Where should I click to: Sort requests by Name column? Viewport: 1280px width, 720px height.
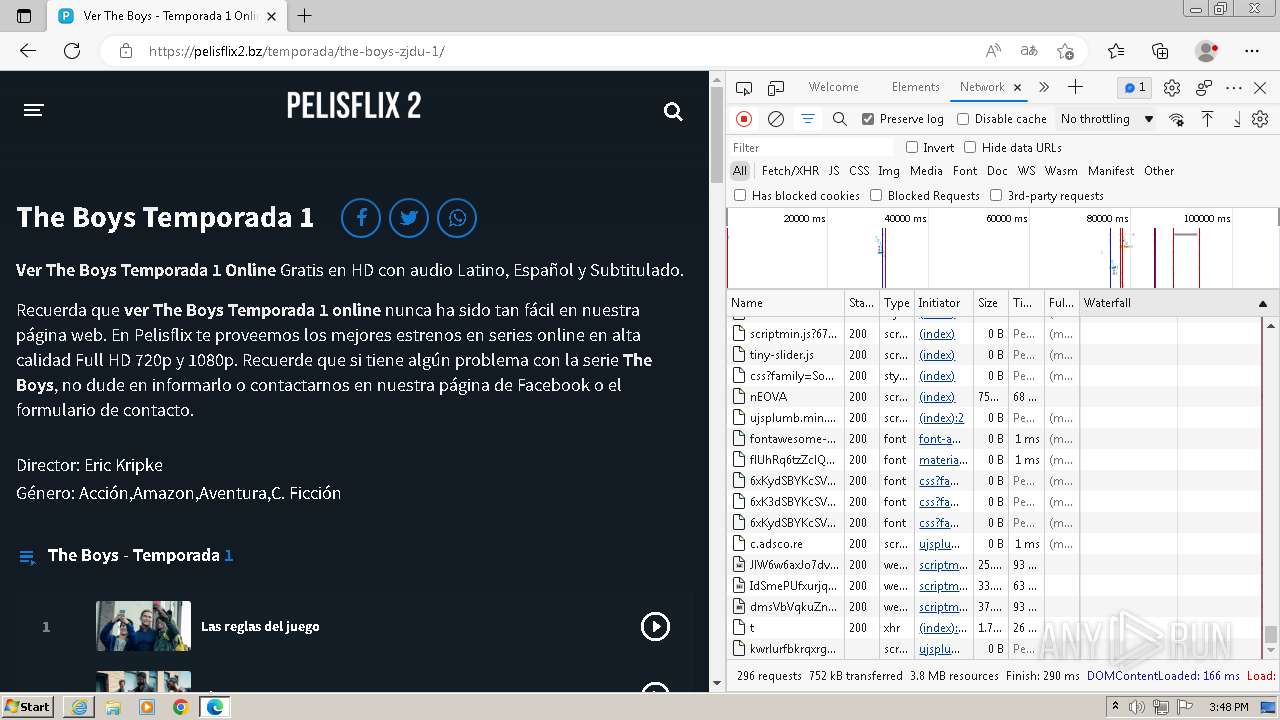(x=786, y=303)
